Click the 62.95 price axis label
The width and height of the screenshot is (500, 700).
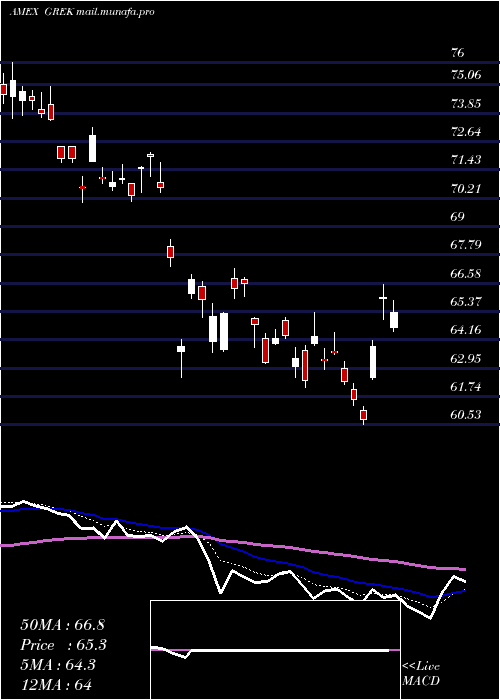click(466, 358)
